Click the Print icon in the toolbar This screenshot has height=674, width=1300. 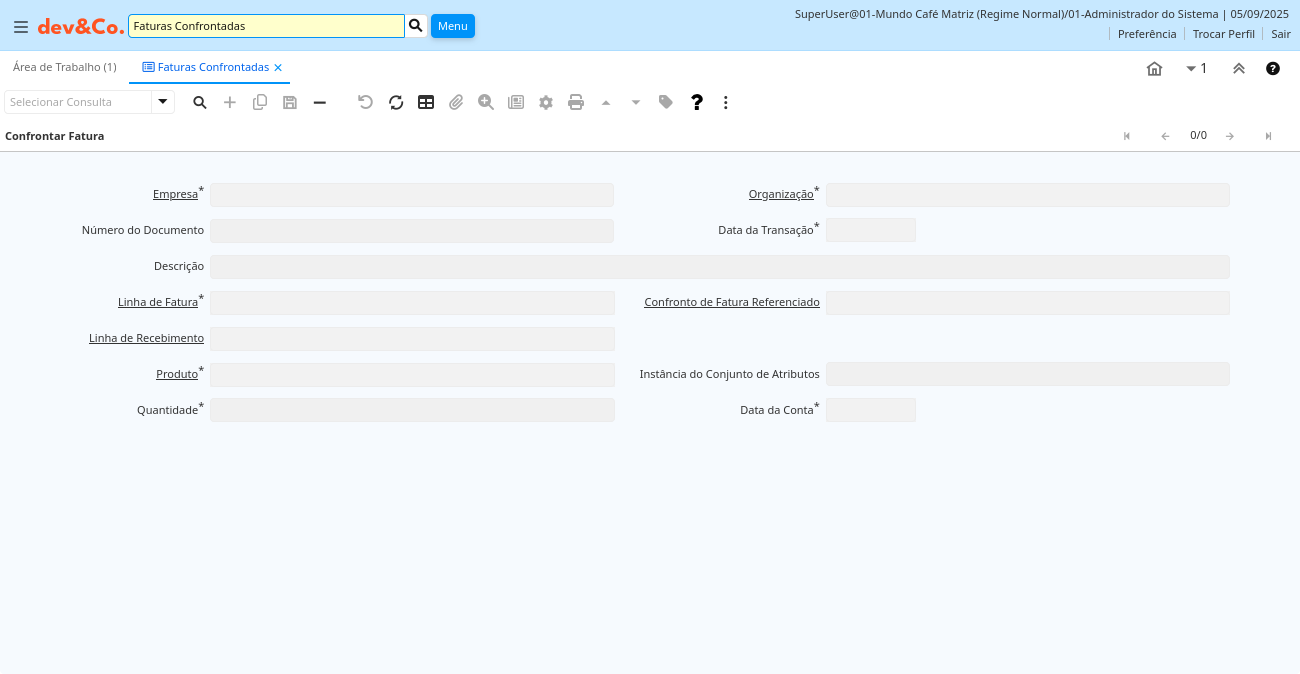[576, 102]
